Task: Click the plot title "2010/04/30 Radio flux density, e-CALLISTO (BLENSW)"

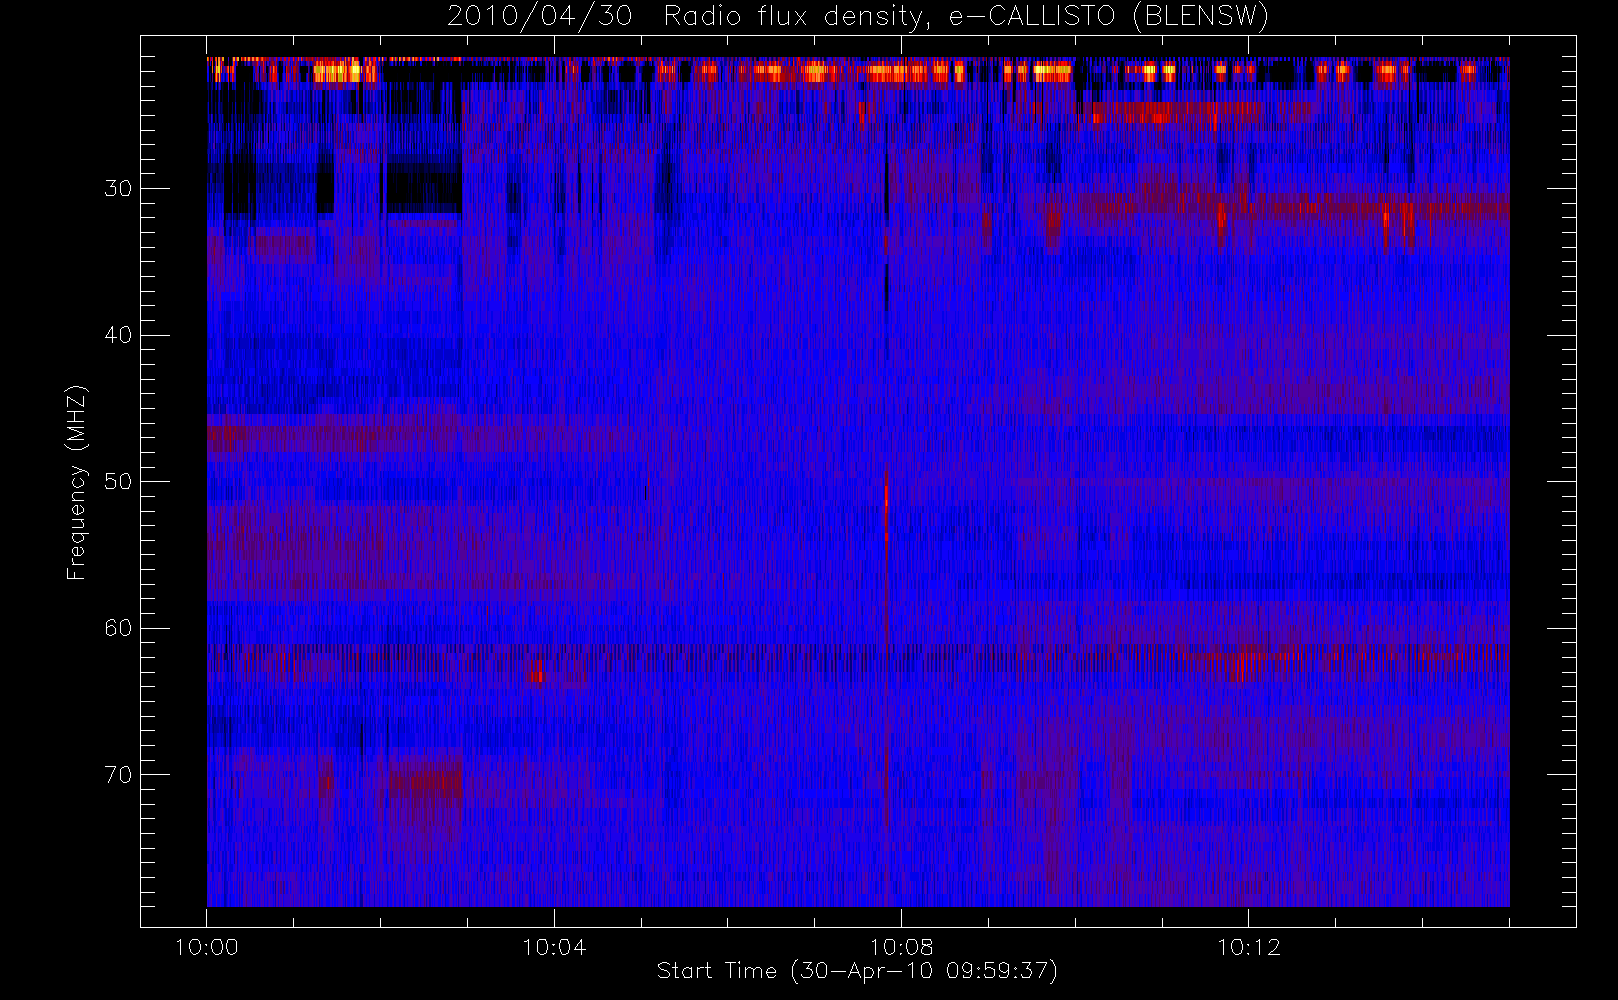Action: click(858, 17)
